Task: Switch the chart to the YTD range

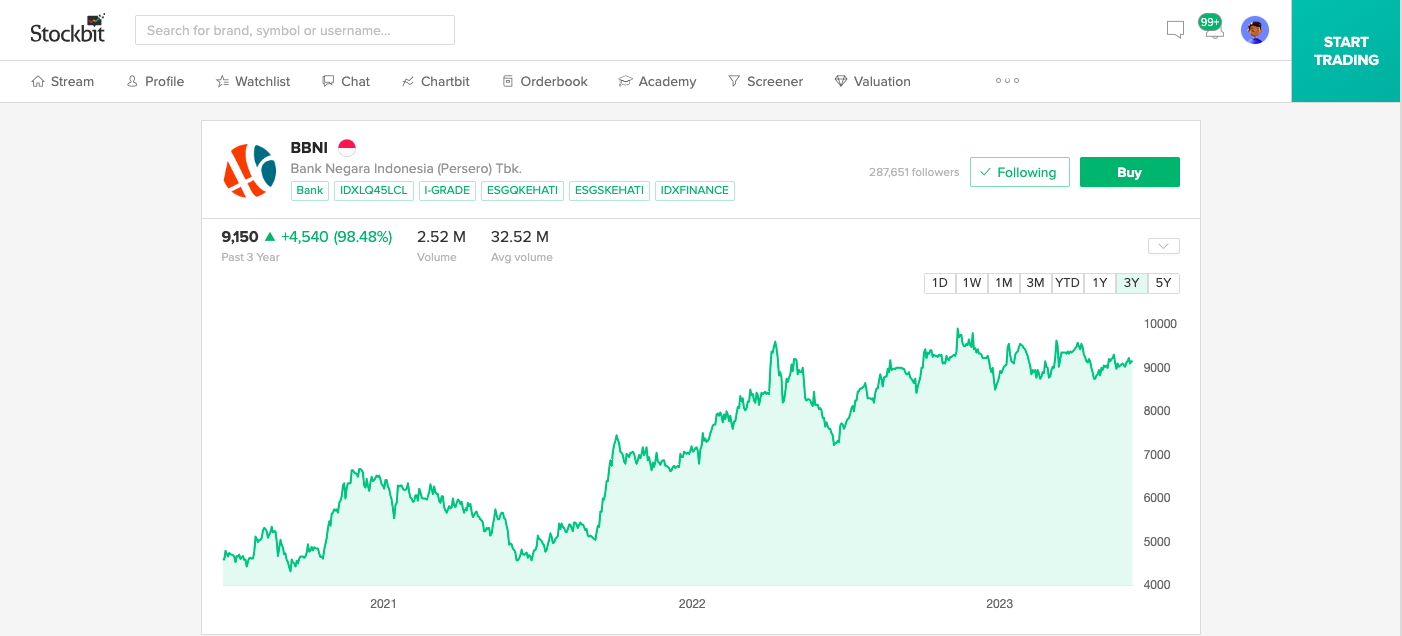Action: point(1067,283)
